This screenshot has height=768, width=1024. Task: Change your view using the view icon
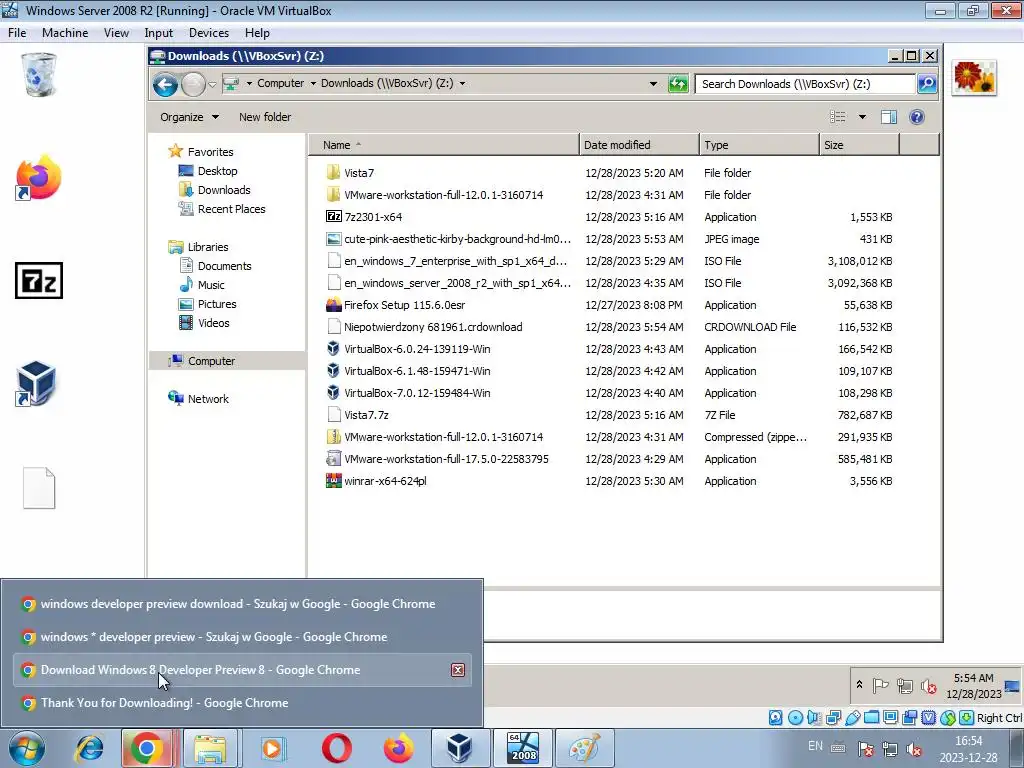tap(838, 117)
